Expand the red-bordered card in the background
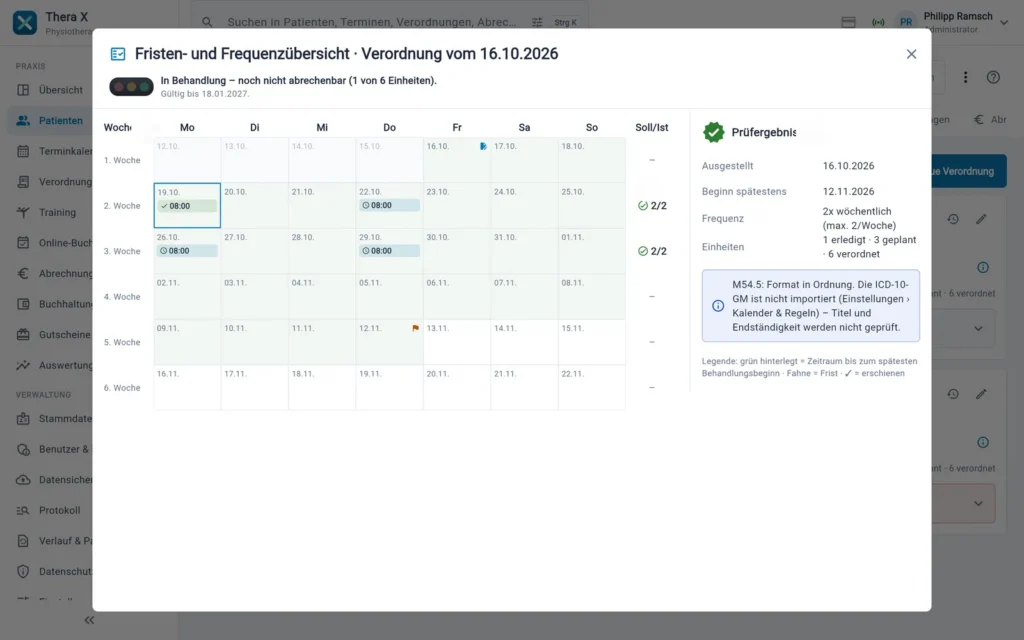 tap(978, 504)
